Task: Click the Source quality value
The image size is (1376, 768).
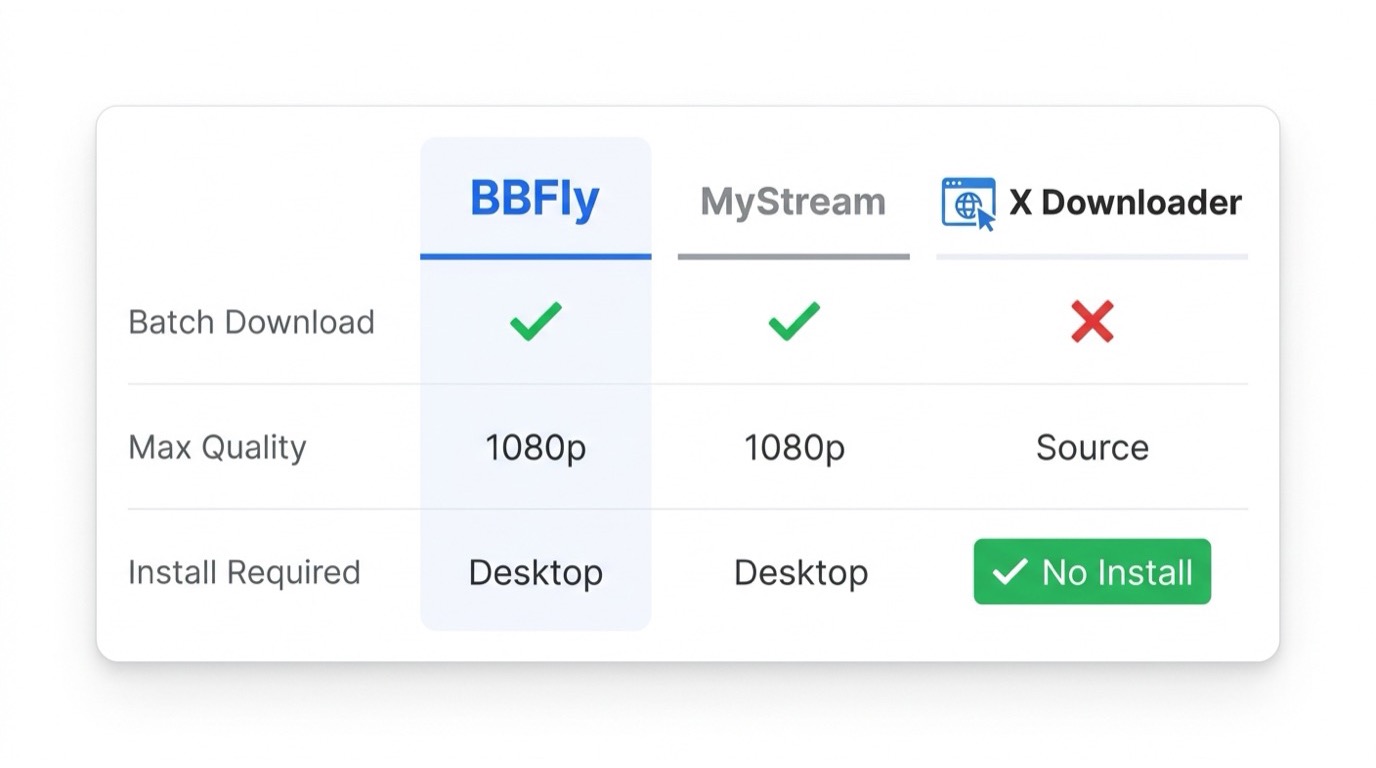Action: point(1092,447)
